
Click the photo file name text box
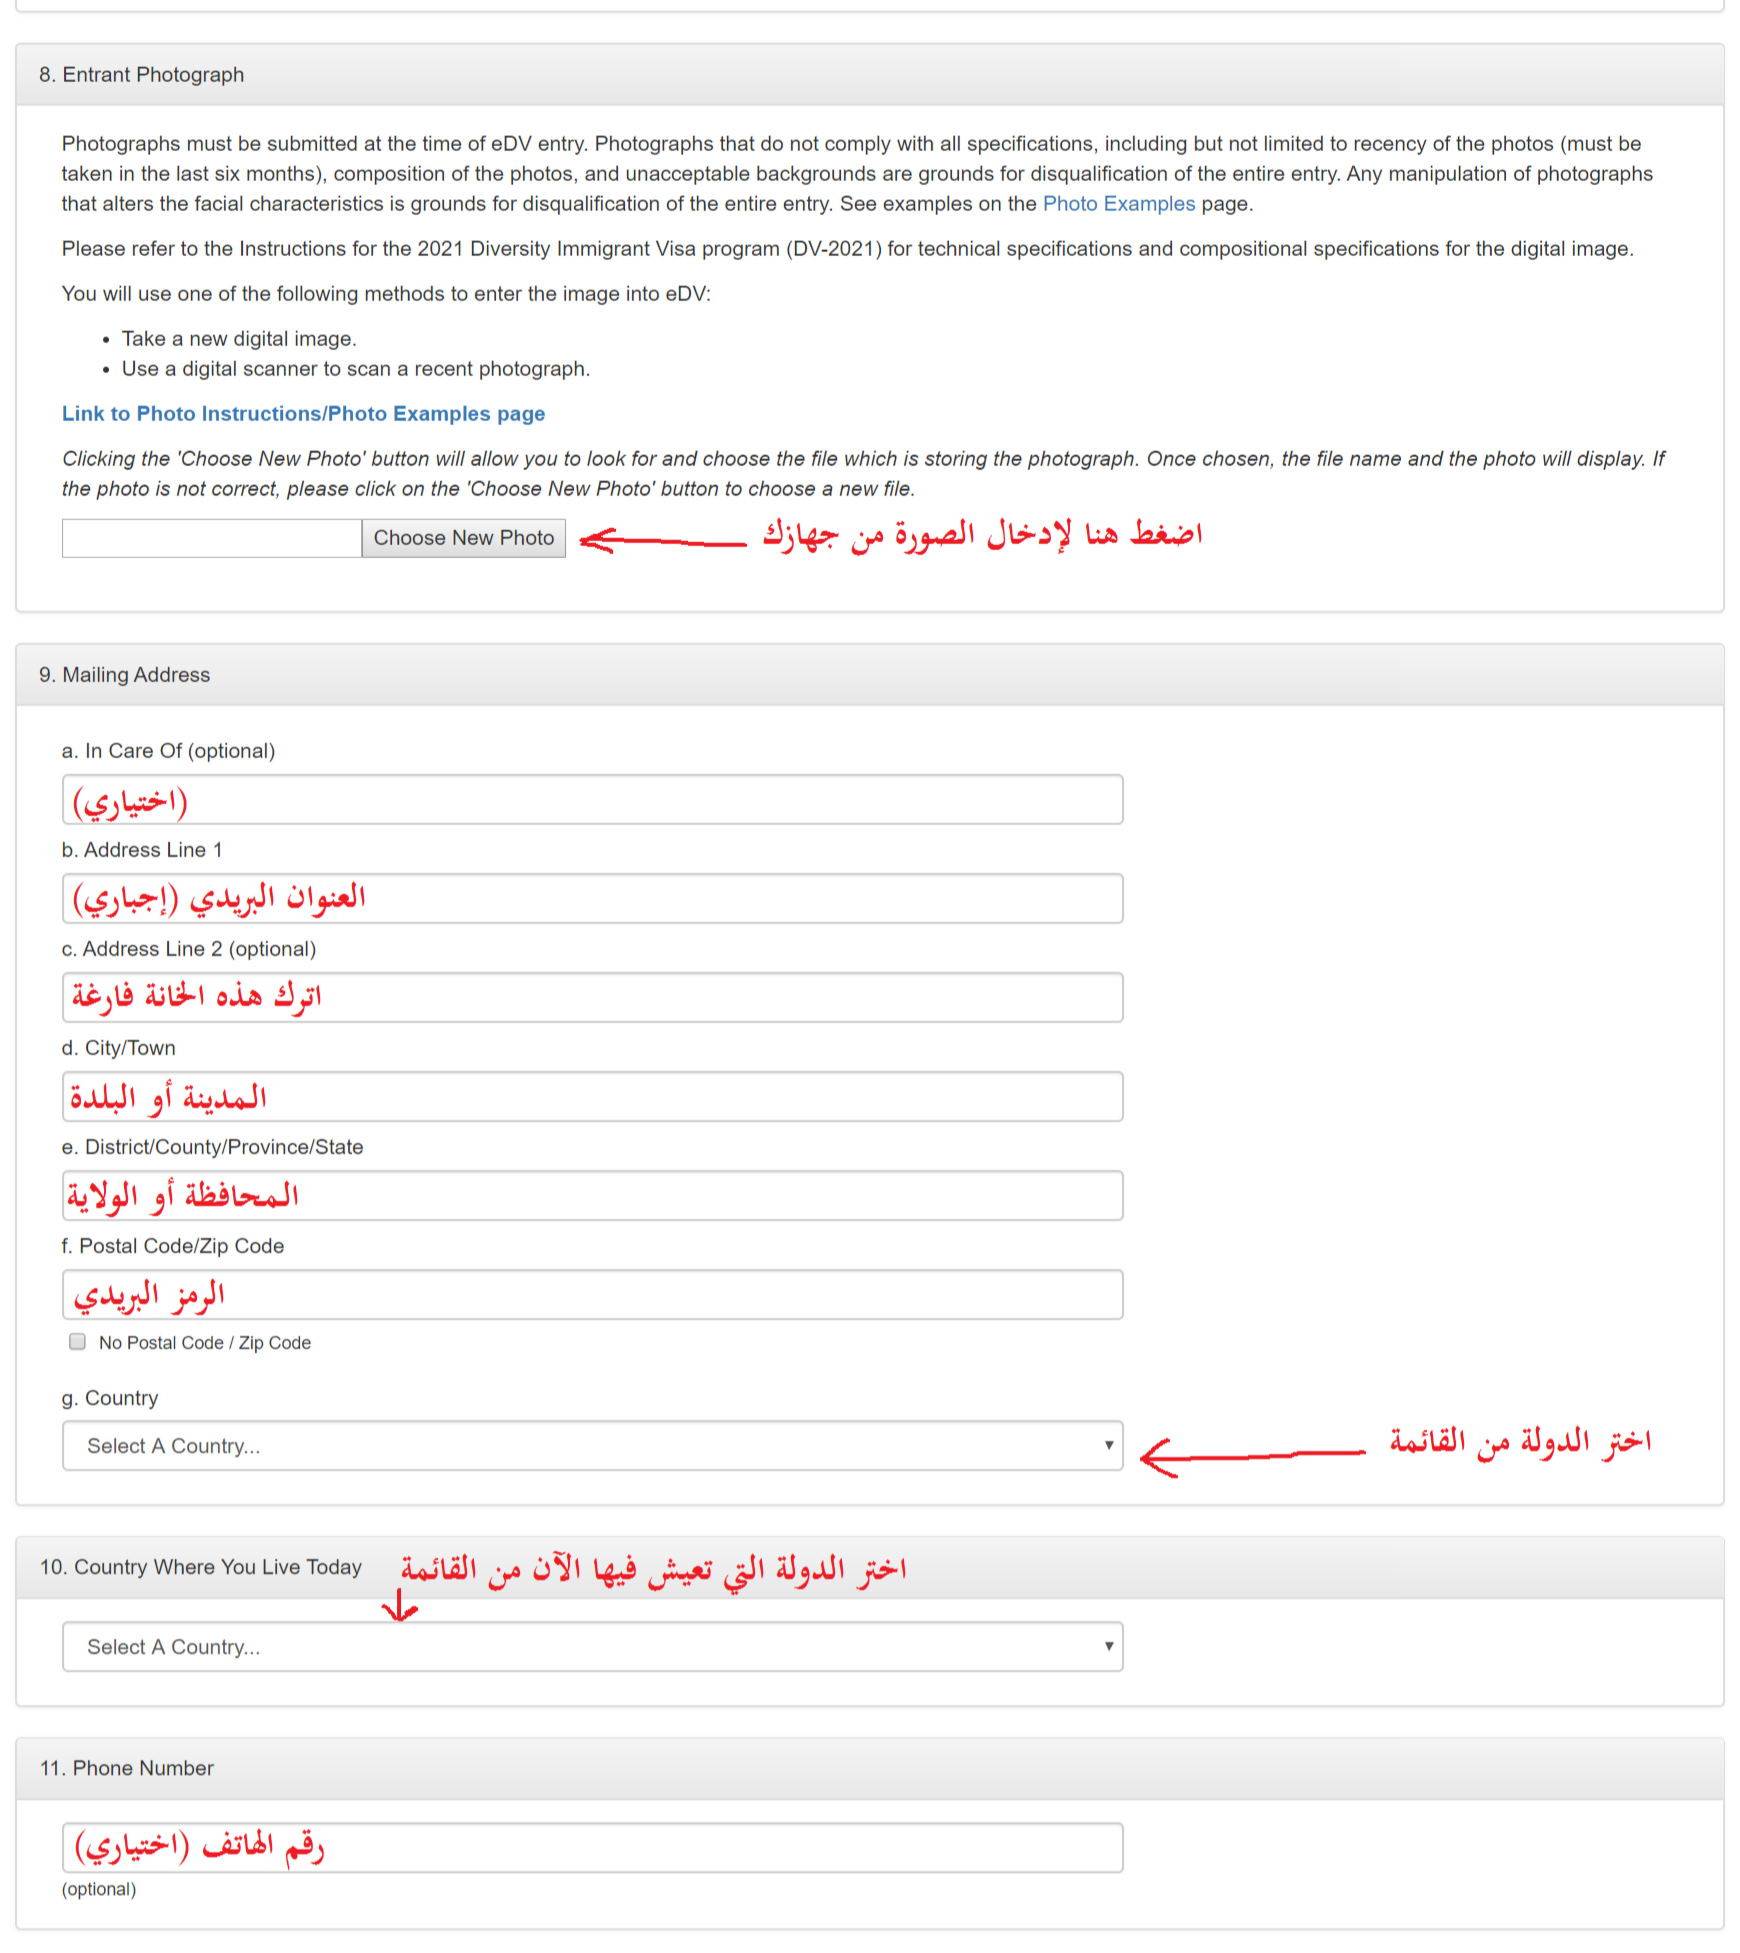[212, 538]
